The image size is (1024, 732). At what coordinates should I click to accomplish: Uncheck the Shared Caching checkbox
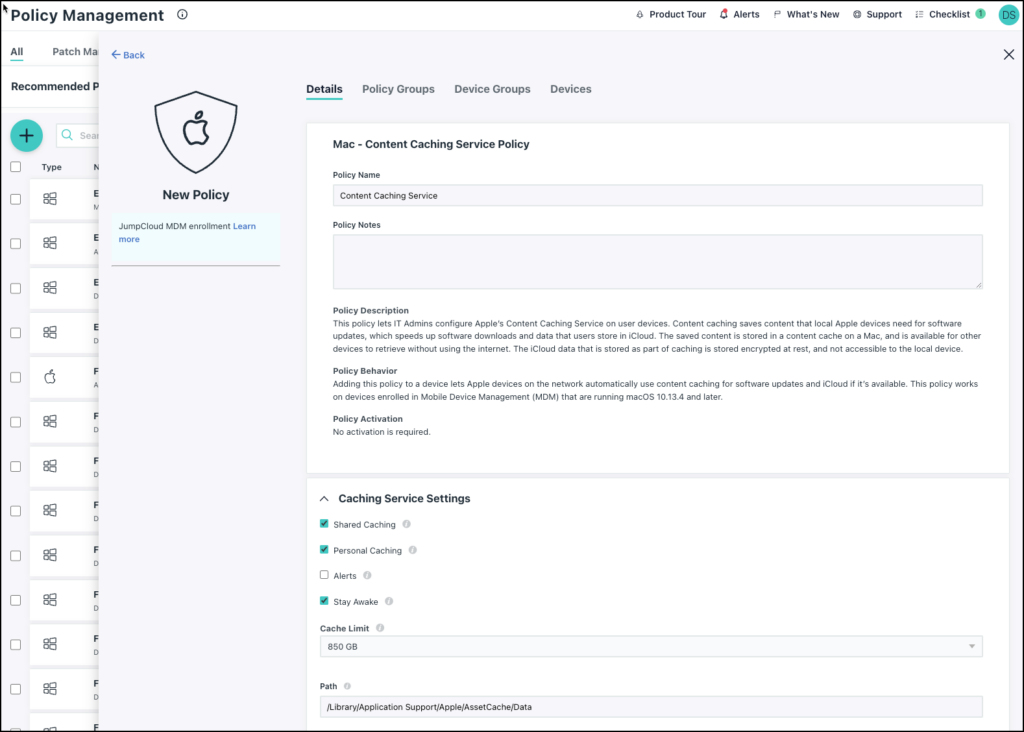(x=324, y=524)
